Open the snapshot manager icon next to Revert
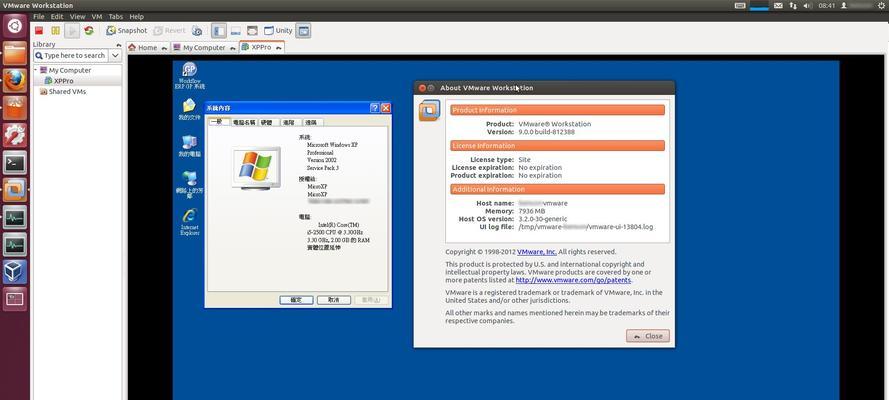The image size is (889, 400). [197, 31]
